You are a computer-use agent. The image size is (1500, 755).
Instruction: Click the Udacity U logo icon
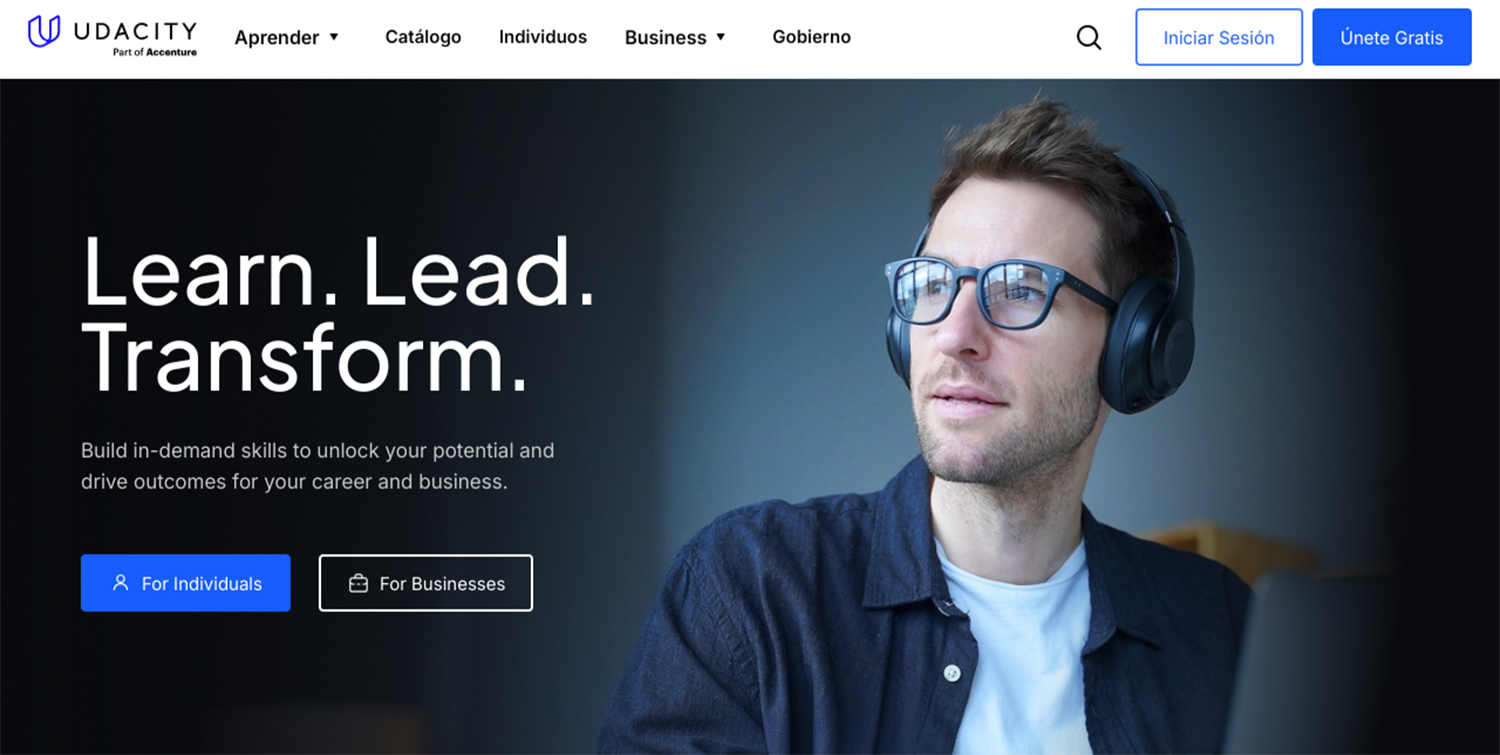point(44,32)
